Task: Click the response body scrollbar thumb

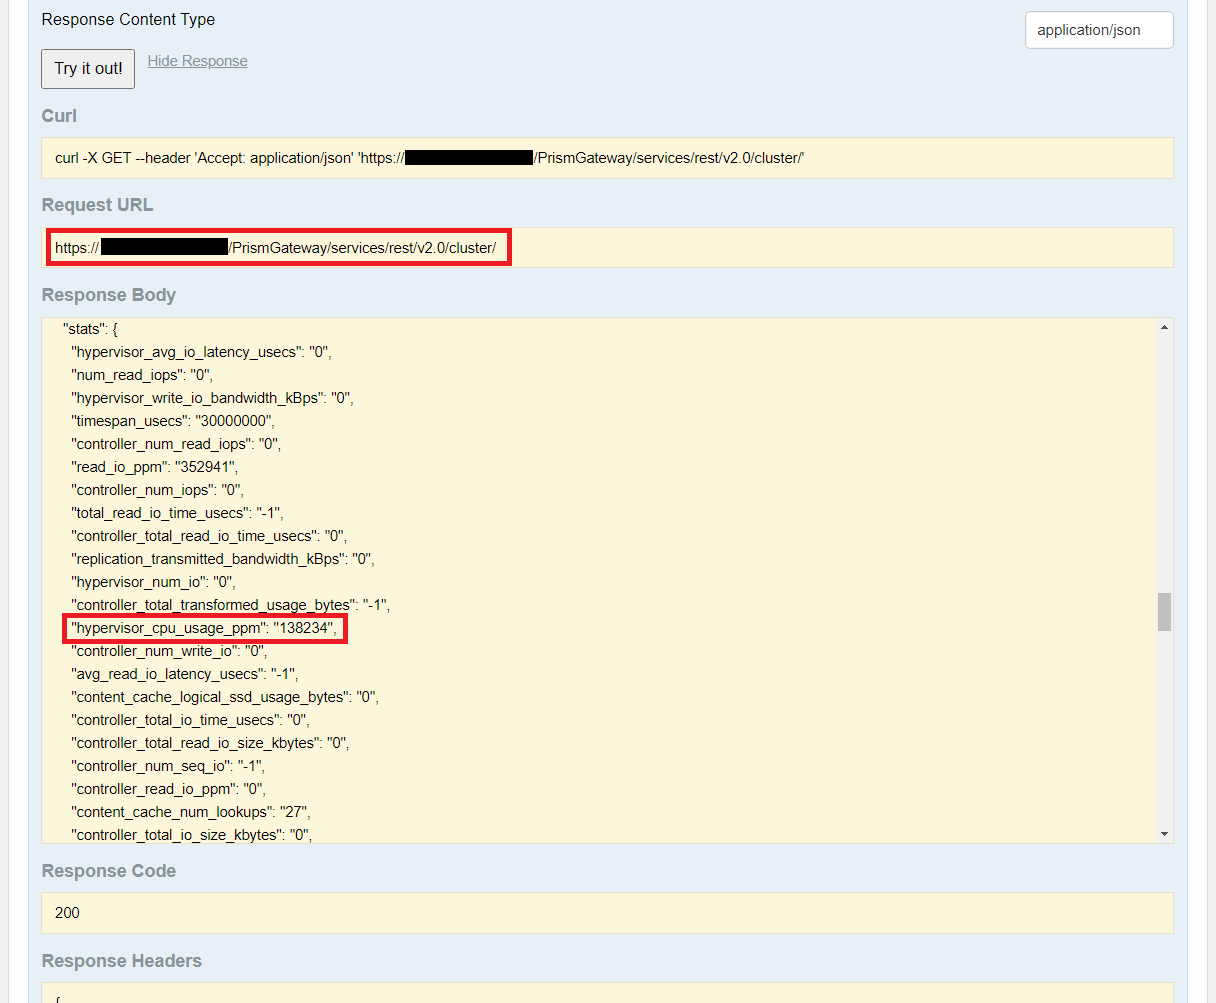Action: [x=1164, y=612]
